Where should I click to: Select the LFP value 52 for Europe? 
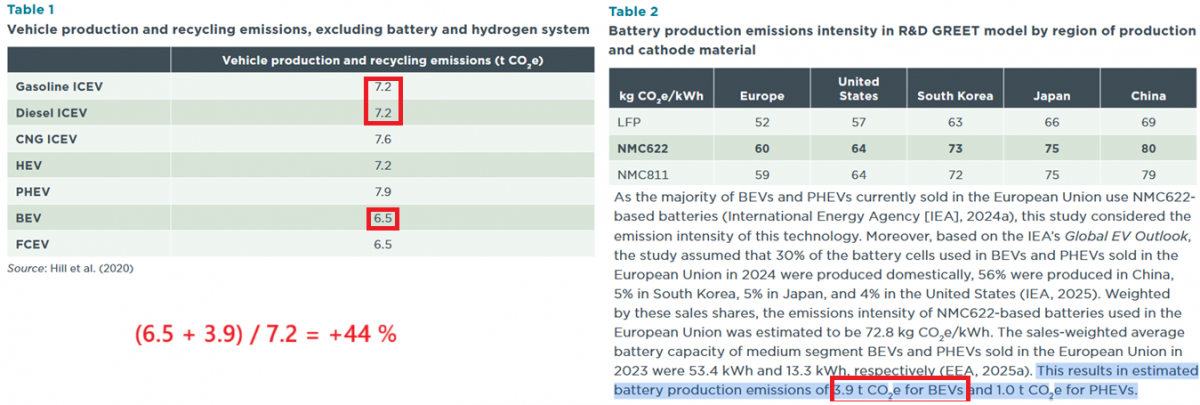[761, 122]
